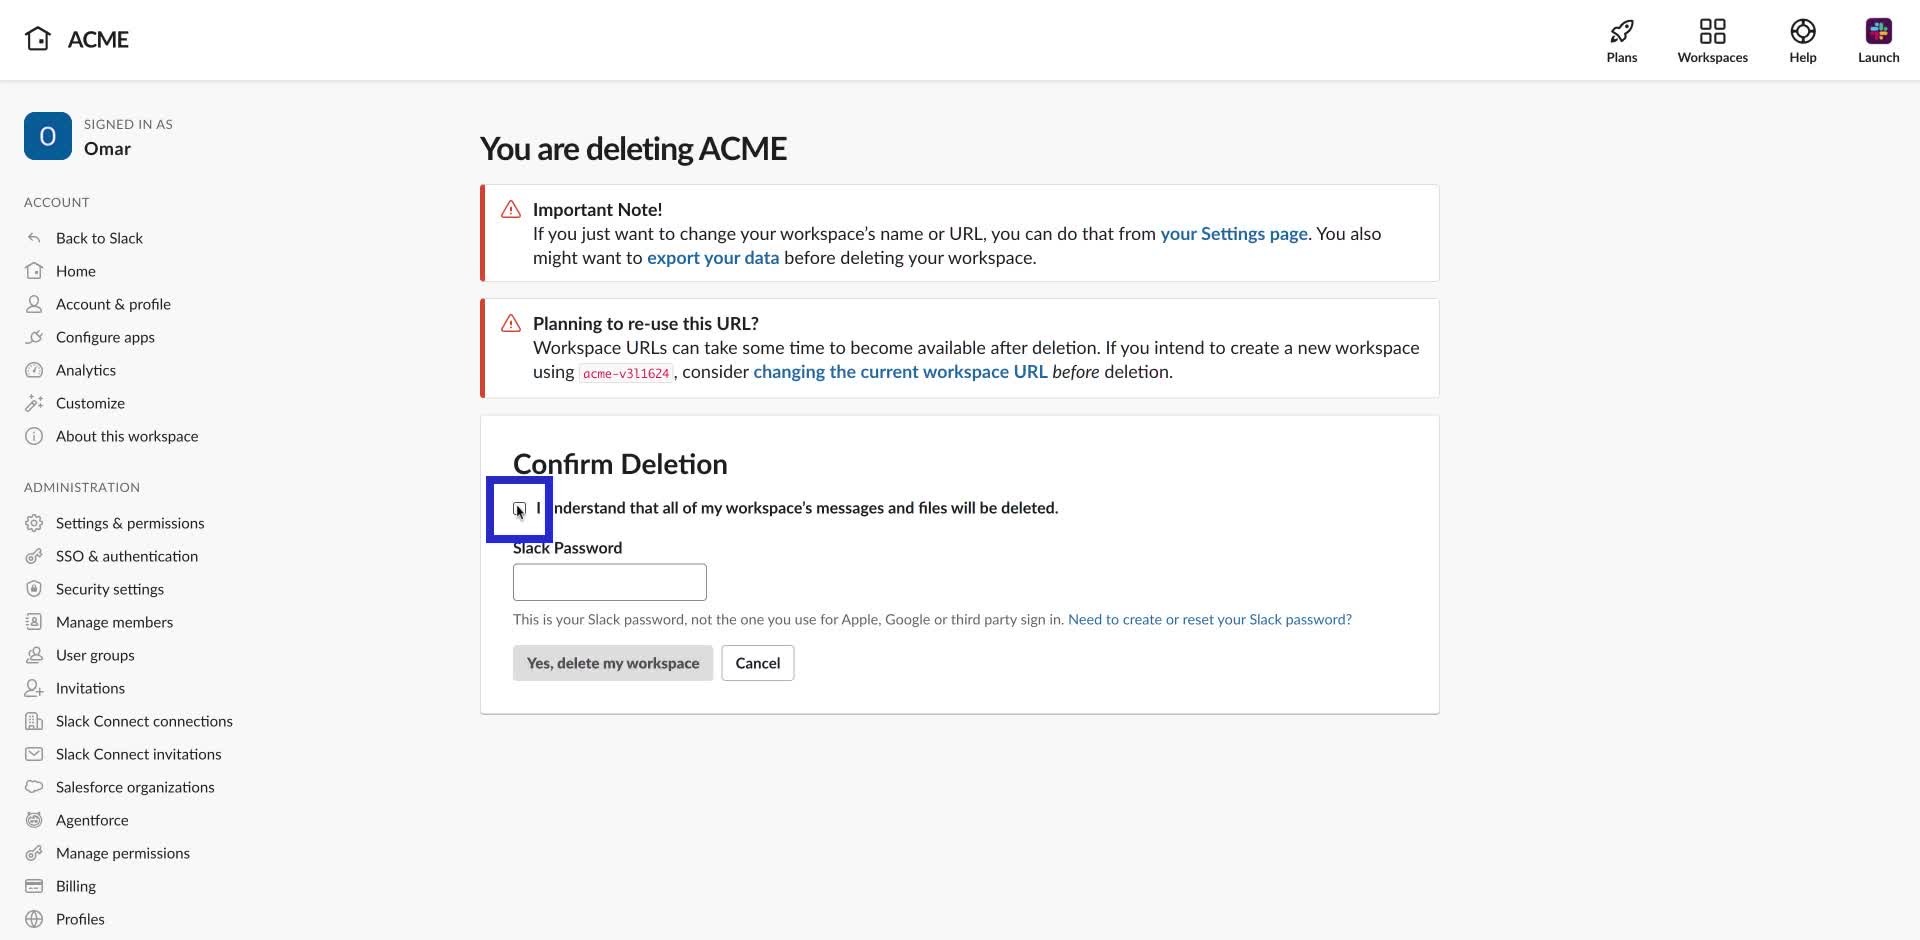Screen dimensions: 1920x940
Task: Open Security settings shield icon
Action: pos(33,589)
